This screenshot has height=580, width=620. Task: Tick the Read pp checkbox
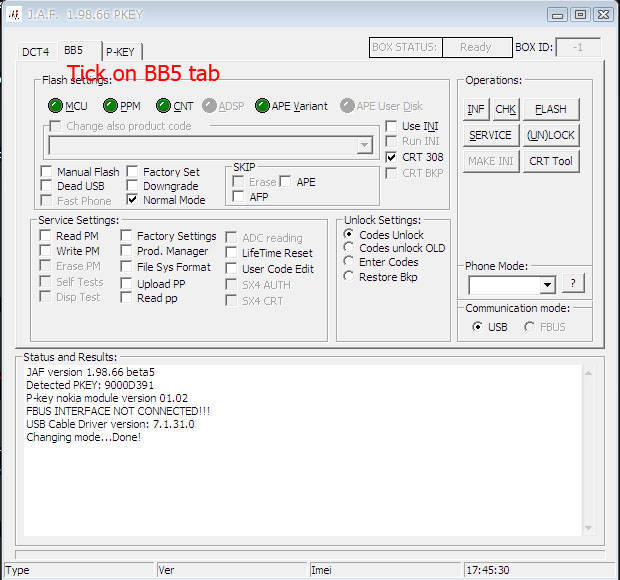126,298
